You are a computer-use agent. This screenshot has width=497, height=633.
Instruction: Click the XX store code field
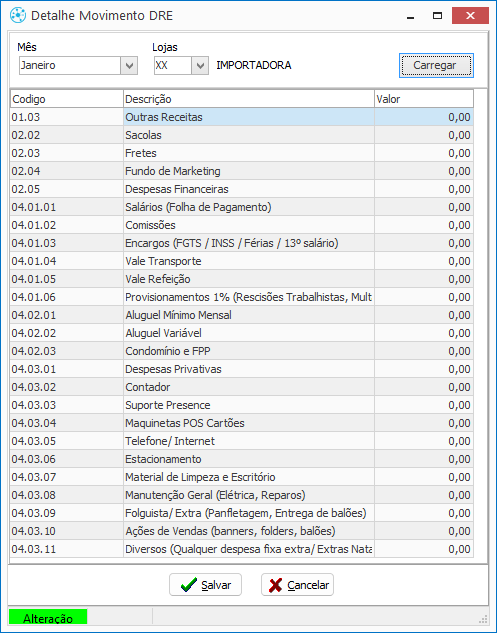point(173,65)
